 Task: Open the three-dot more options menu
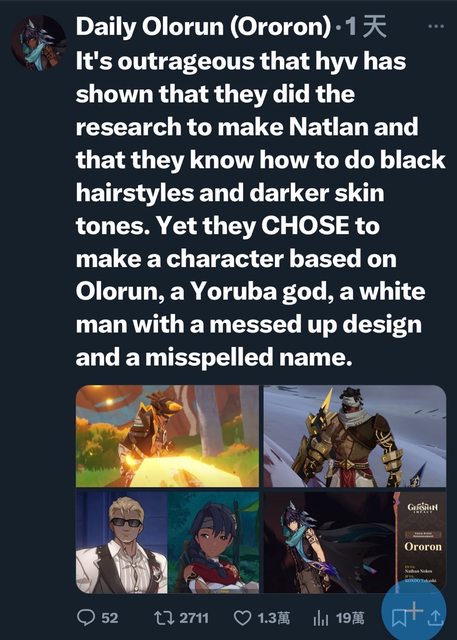(436, 27)
